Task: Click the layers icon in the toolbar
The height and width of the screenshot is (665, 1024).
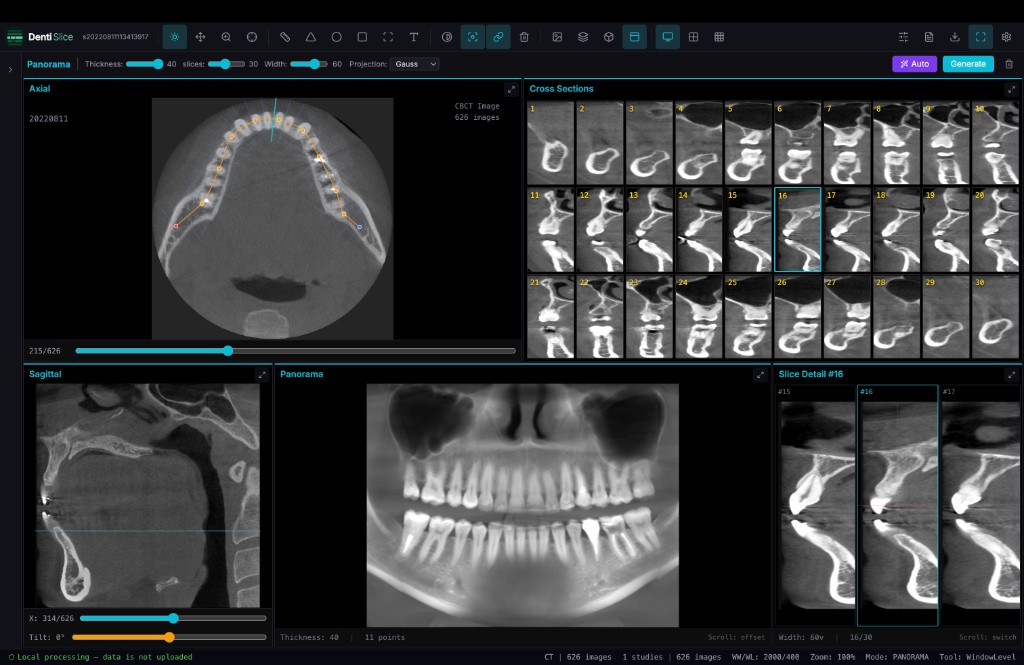Action: point(582,36)
